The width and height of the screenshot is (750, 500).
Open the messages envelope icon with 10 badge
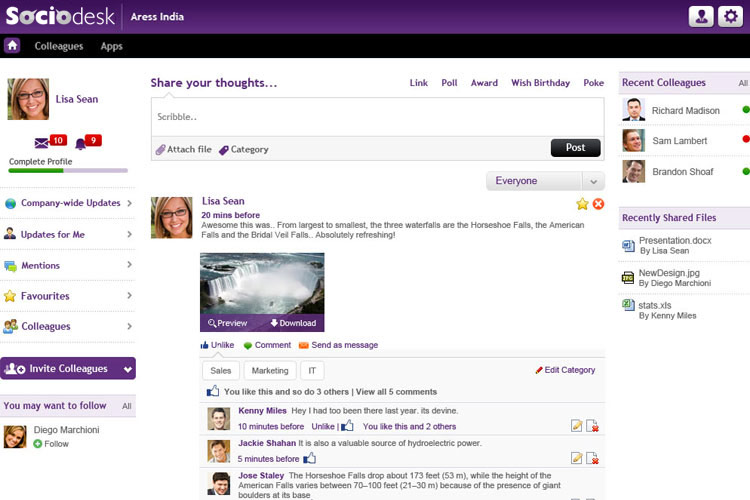click(42, 143)
